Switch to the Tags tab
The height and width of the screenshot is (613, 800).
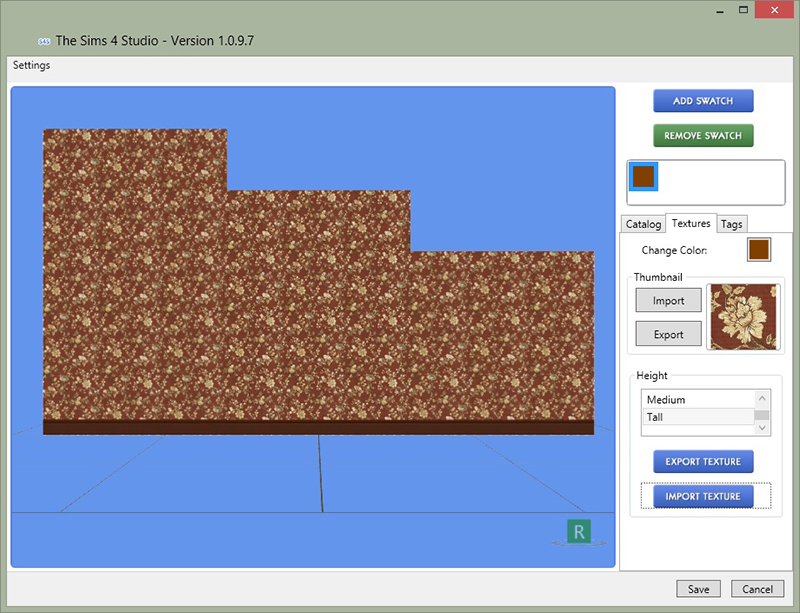point(731,224)
